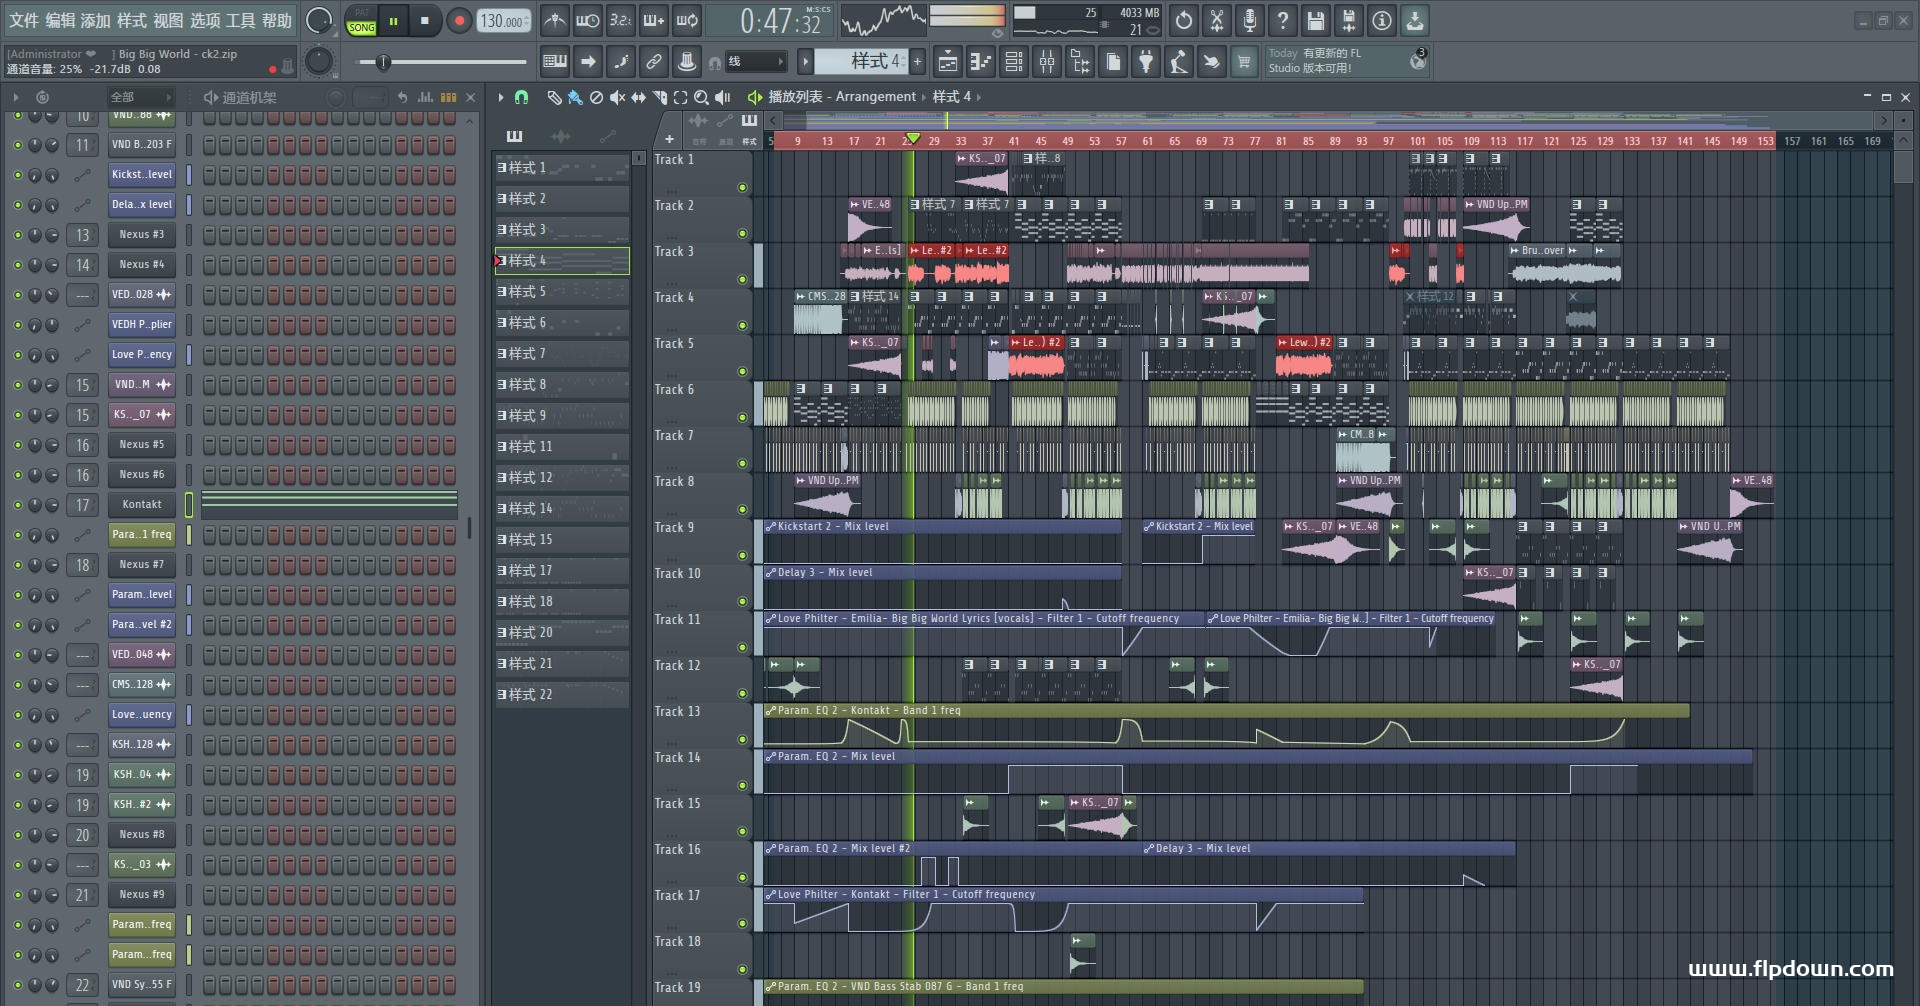Expand arrow after 样式 4 in playlist title
The image size is (1920, 1006).
click(979, 97)
